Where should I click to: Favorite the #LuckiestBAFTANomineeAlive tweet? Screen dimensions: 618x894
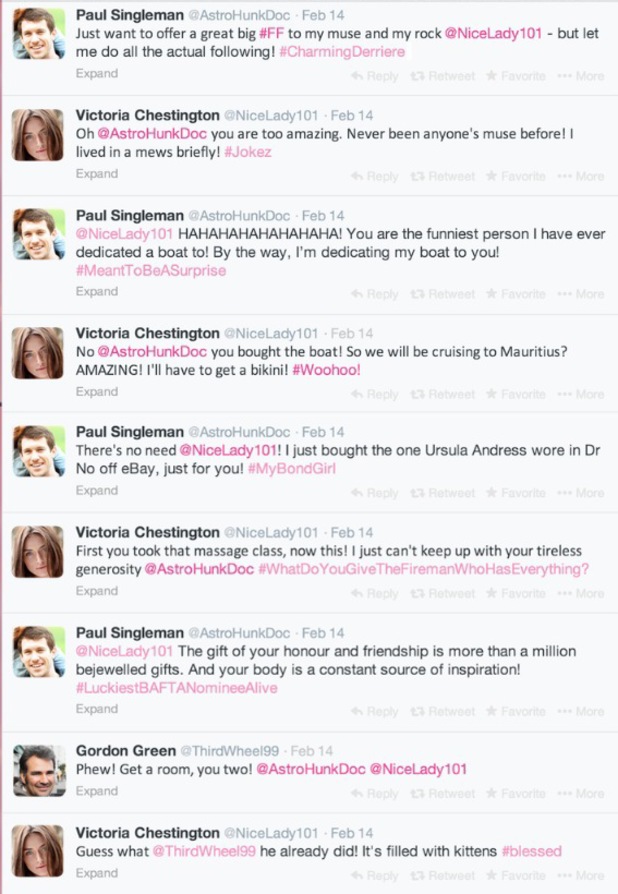point(515,712)
